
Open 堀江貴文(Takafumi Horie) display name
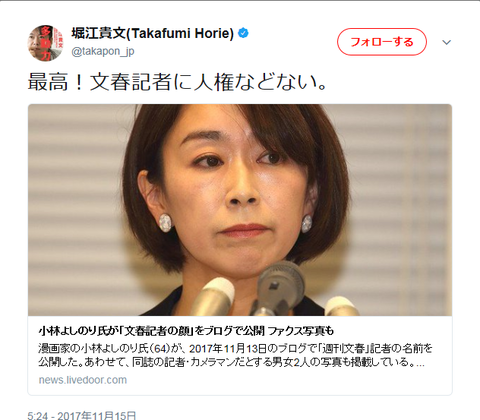click(153, 33)
